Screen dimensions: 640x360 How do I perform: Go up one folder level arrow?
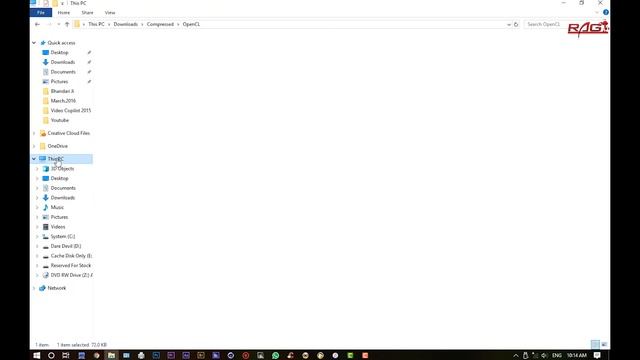(67, 24)
